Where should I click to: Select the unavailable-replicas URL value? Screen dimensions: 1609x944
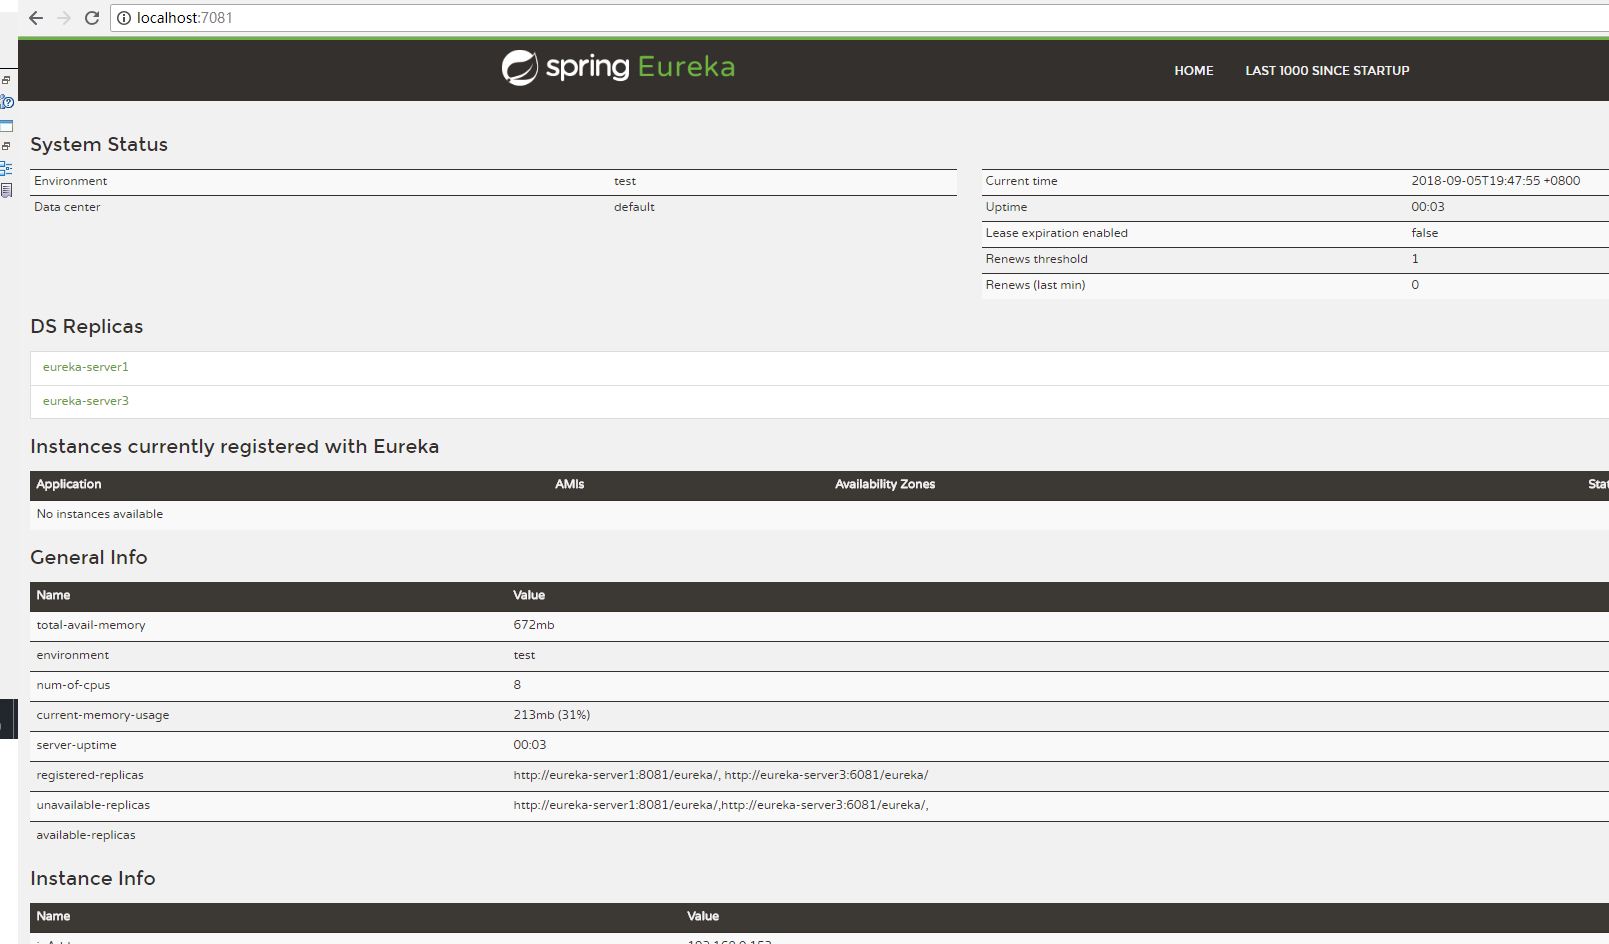coord(721,805)
